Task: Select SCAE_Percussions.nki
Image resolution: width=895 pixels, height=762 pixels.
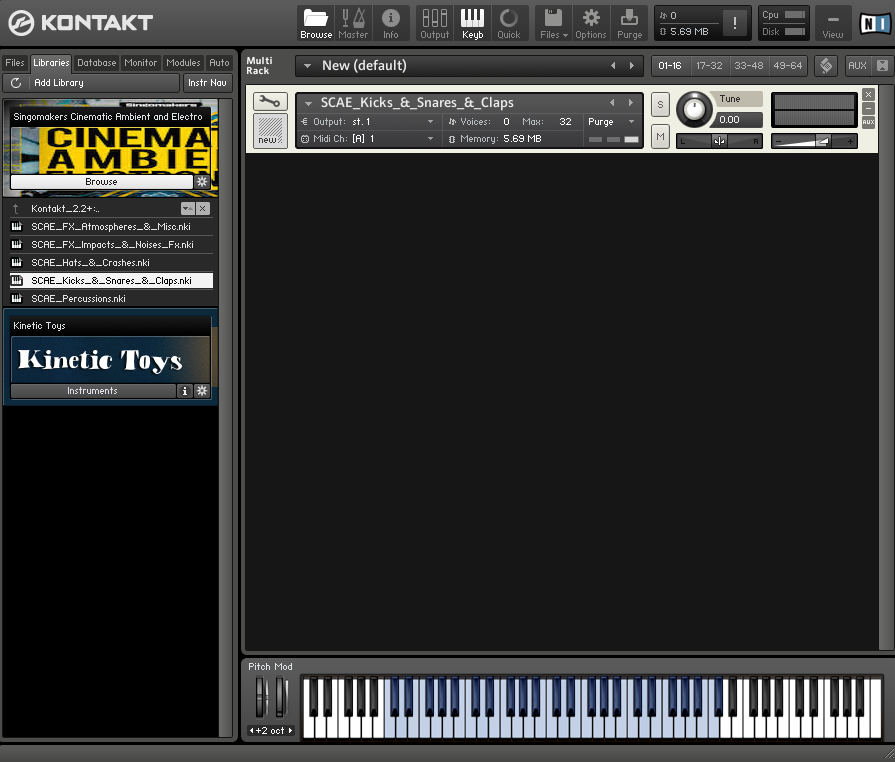Action: [x=111, y=299]
